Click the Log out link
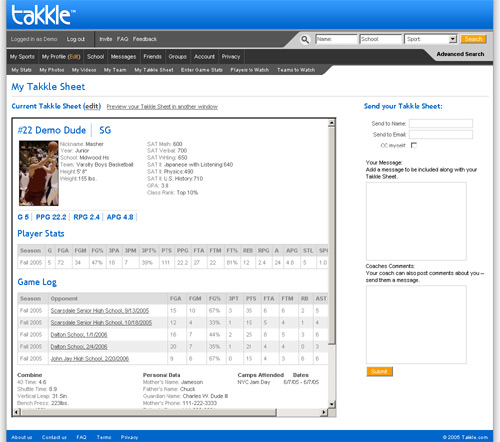This screenshot has height=442, width=500. coord(76,39)
